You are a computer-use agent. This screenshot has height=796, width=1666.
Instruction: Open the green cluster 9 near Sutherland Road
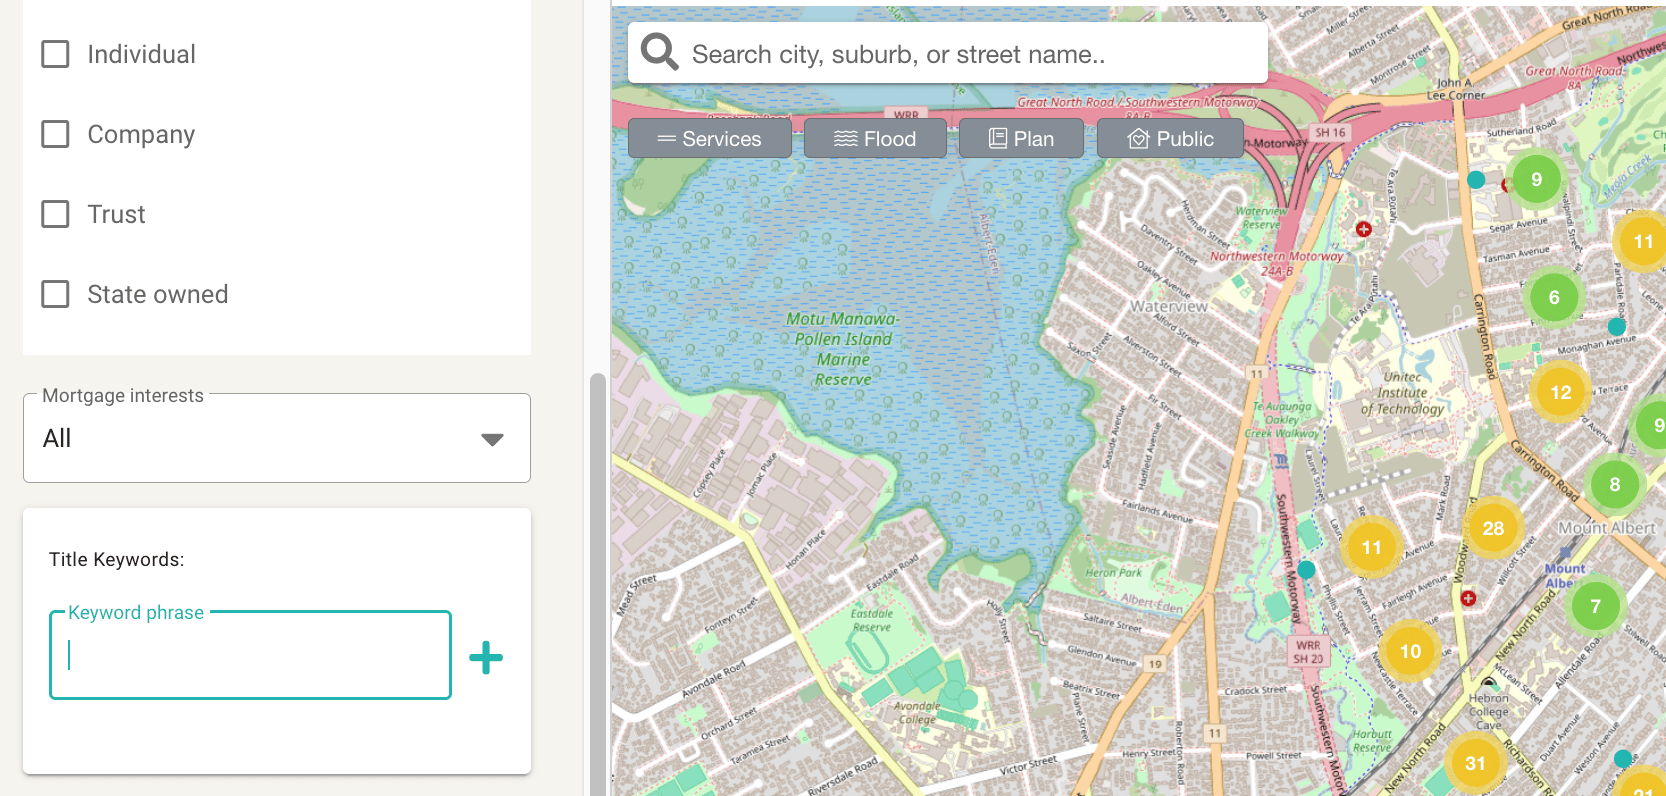point(1536,179)
